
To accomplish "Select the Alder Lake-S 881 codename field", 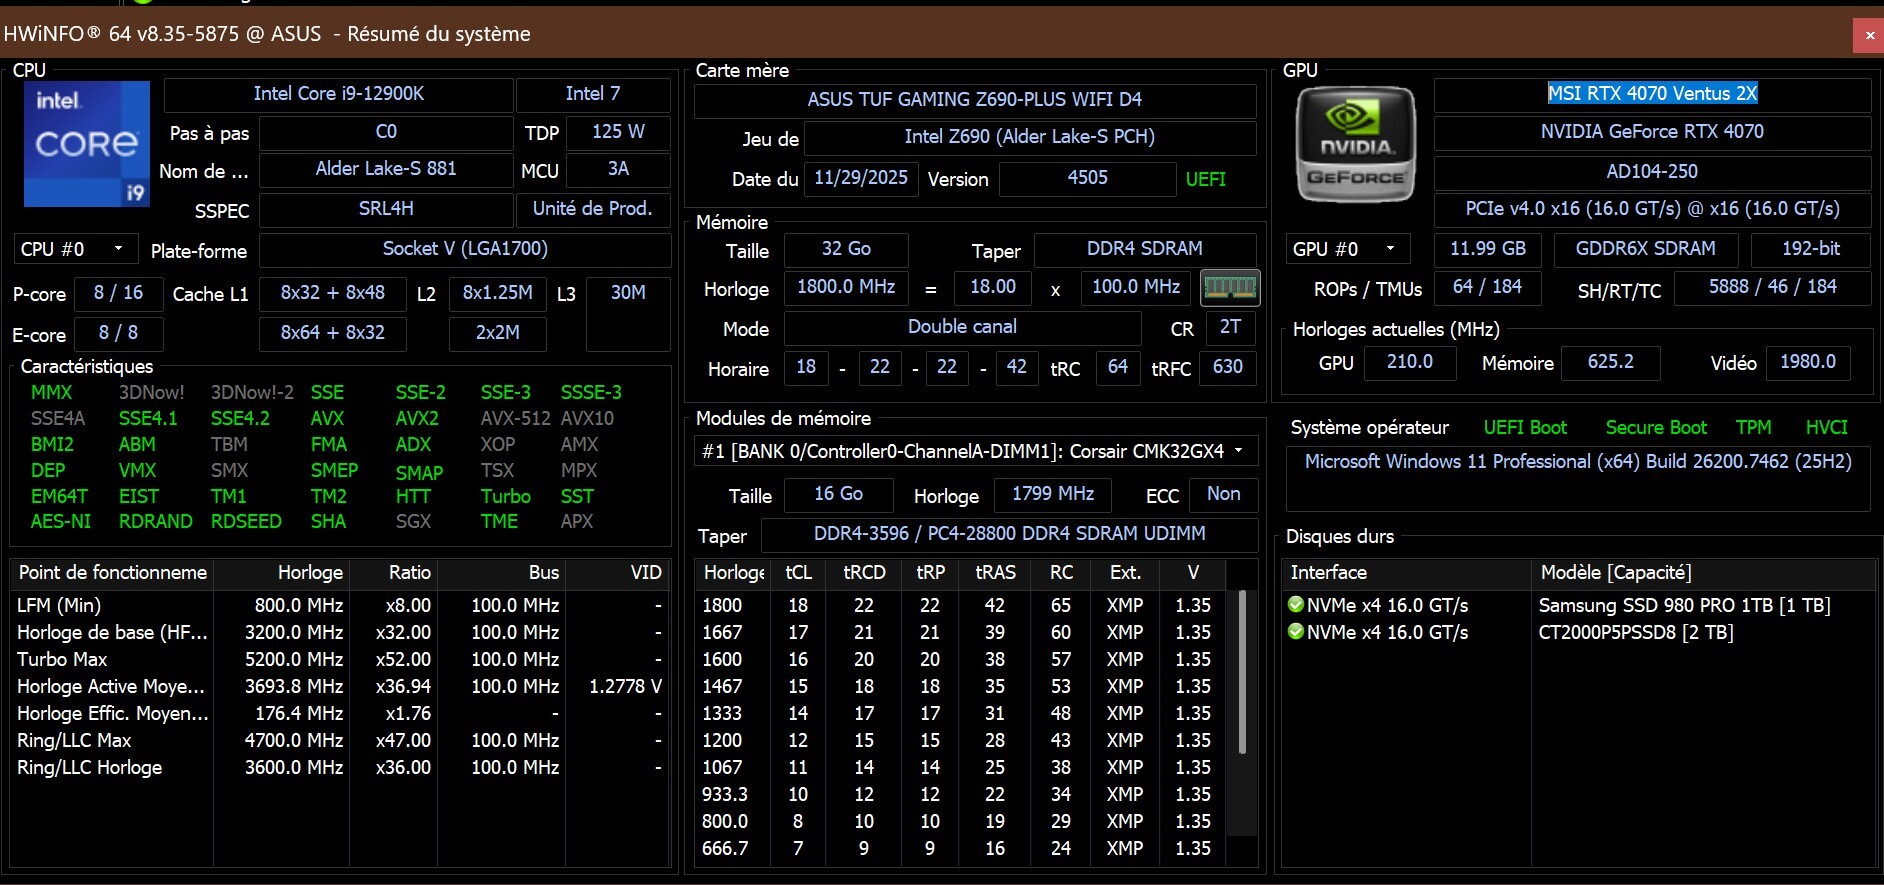I will (386, 169).
